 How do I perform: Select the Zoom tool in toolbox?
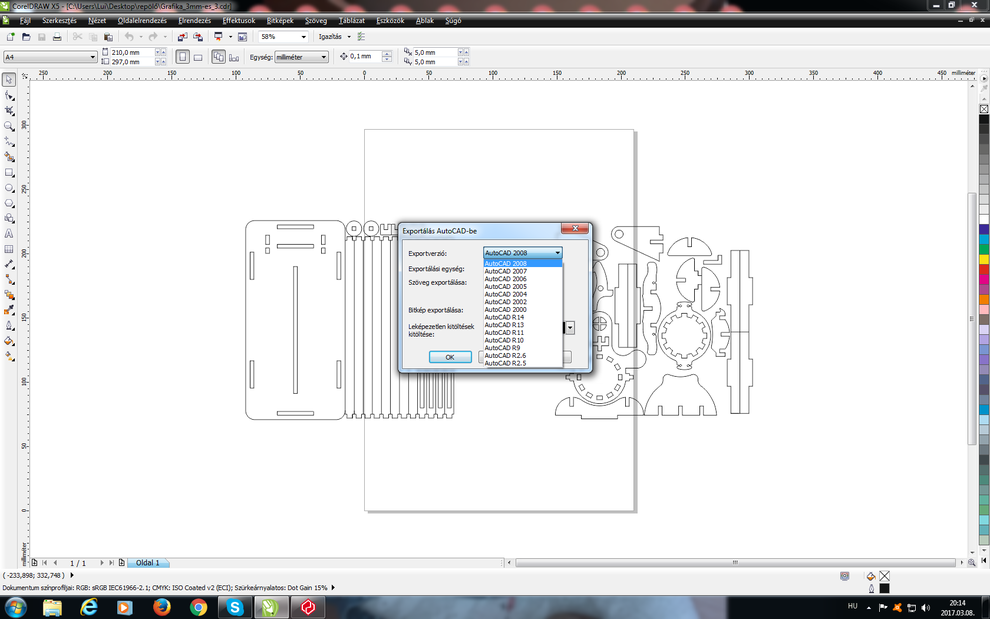(x=9, y=126)
